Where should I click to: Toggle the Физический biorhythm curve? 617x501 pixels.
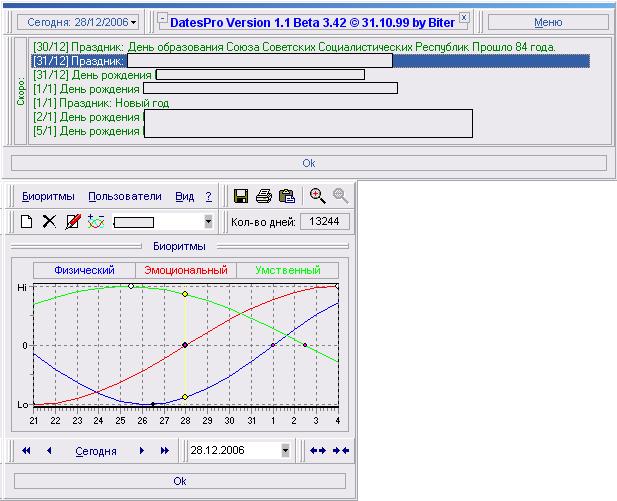click(84, 270)
